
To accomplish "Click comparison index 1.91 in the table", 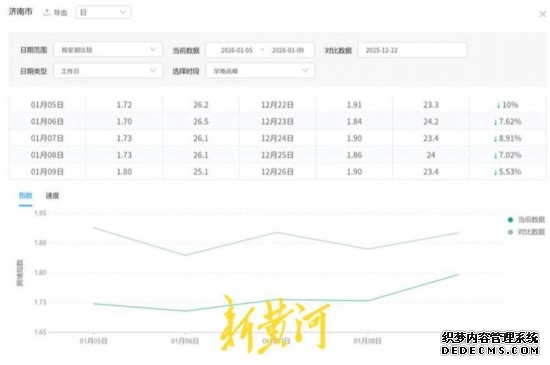I will pyautogui.click(x=354, y=105).
